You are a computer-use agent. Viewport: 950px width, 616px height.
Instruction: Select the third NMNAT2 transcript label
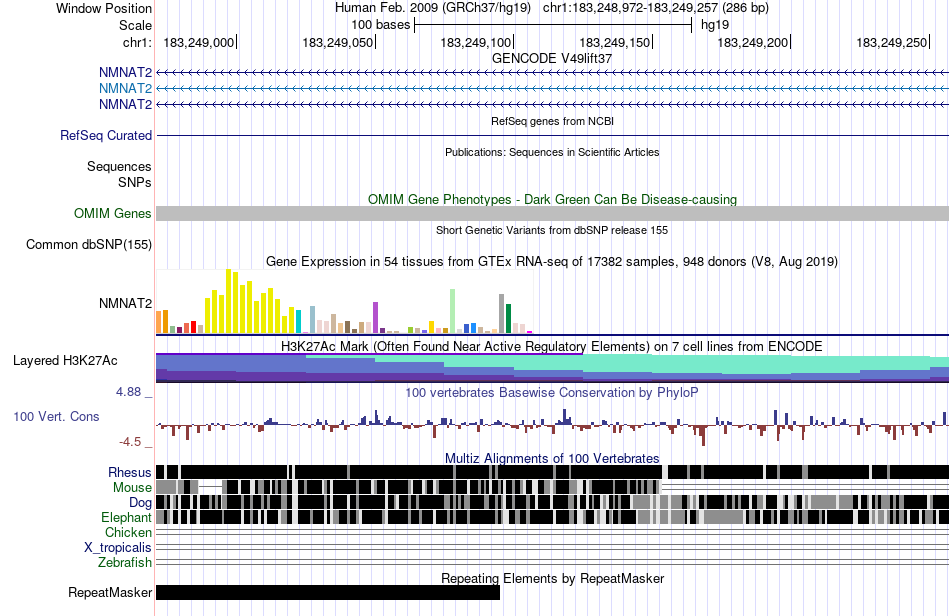pyautogui.click(x=125, y=104)
